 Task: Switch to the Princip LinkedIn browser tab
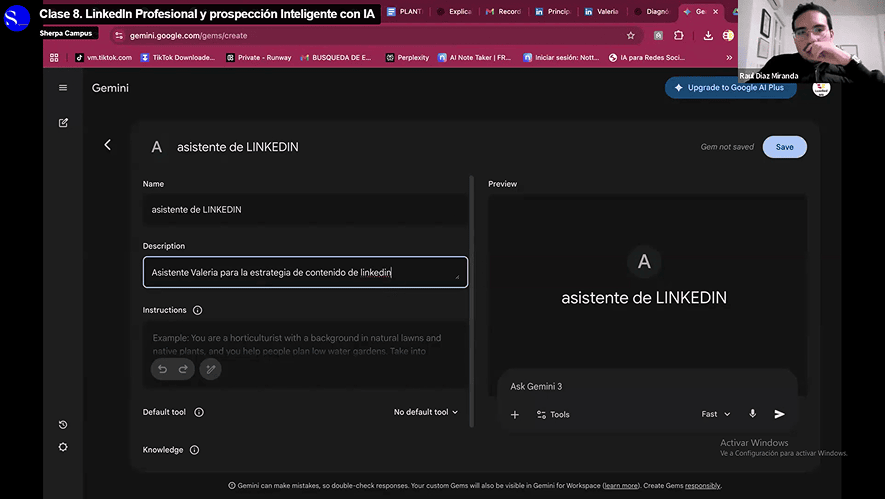pyautogui.click(x=553, y=11)
